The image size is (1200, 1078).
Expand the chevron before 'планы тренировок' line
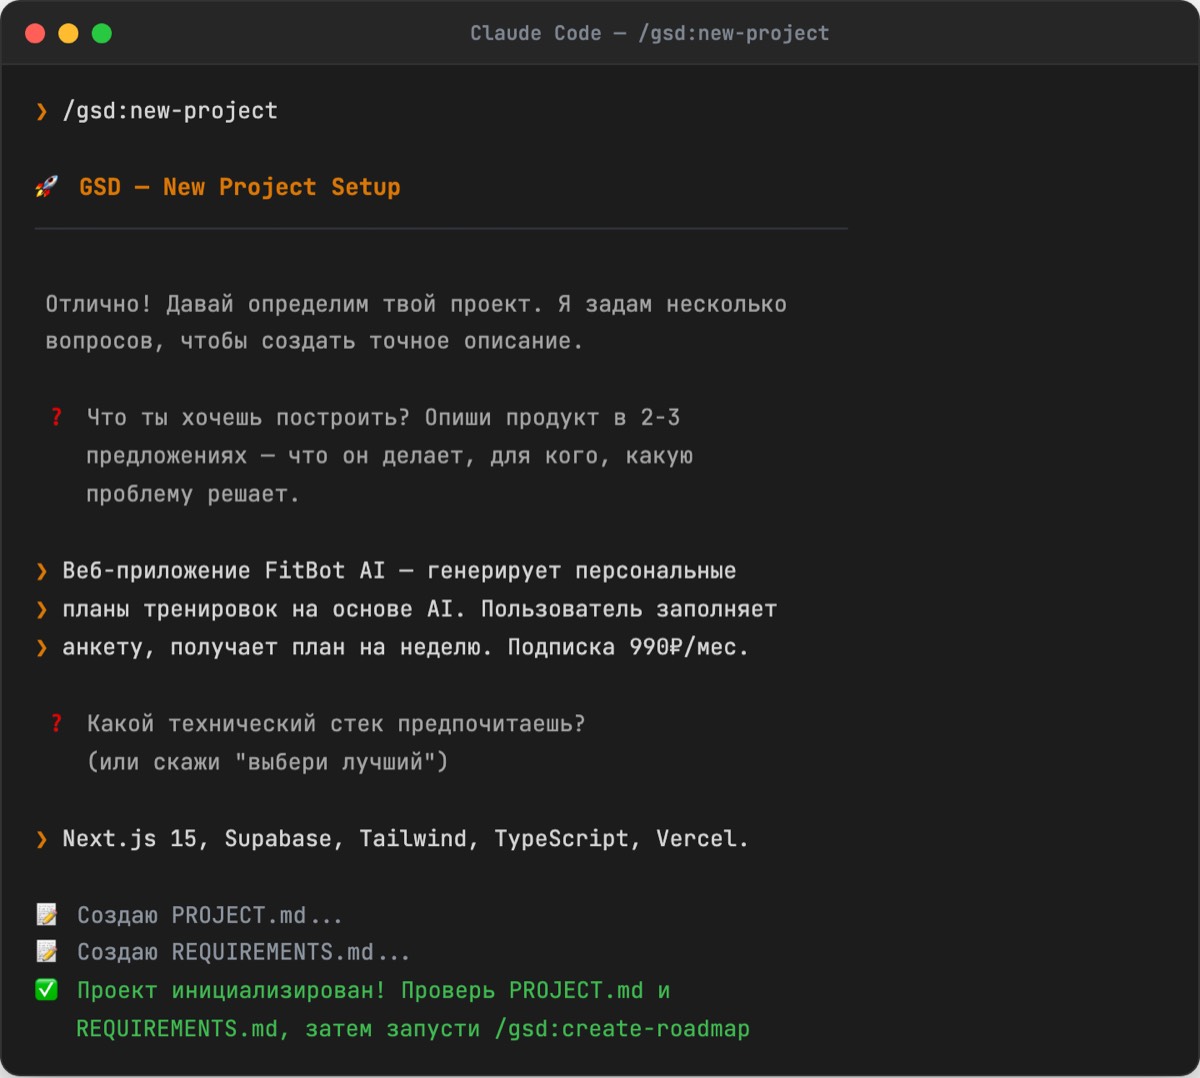[x=41, y=608]
